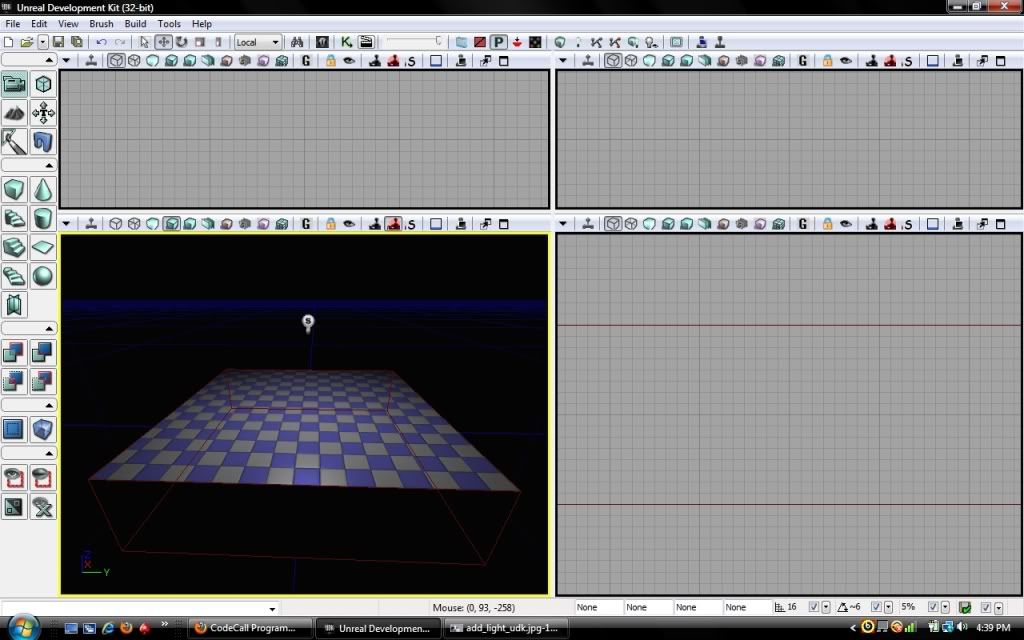Click the Open folder icon in toolbar
This screenshot has height=640, width=1024.
click(26, 42)
